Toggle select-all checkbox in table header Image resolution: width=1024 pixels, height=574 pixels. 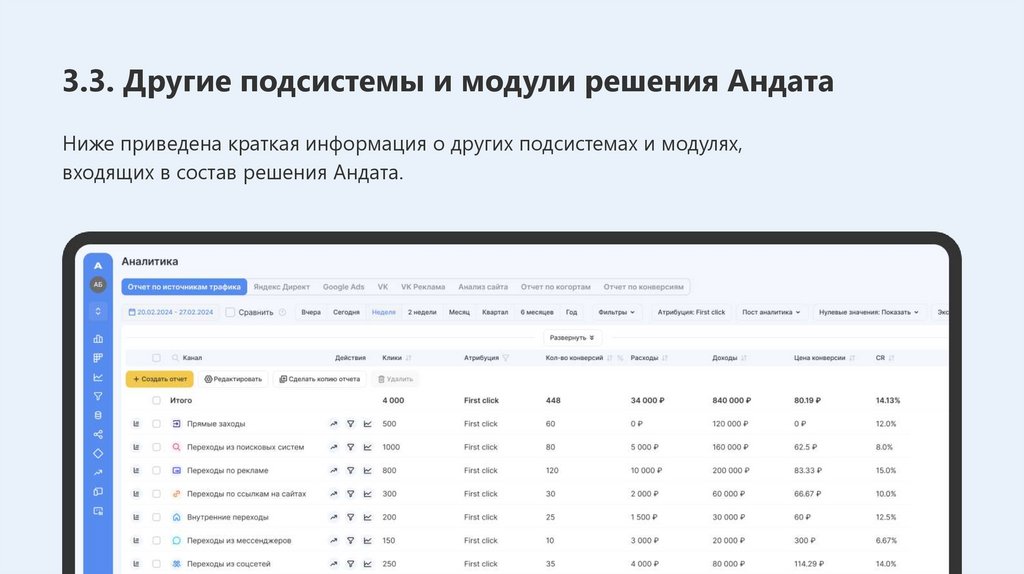[156, 358]
